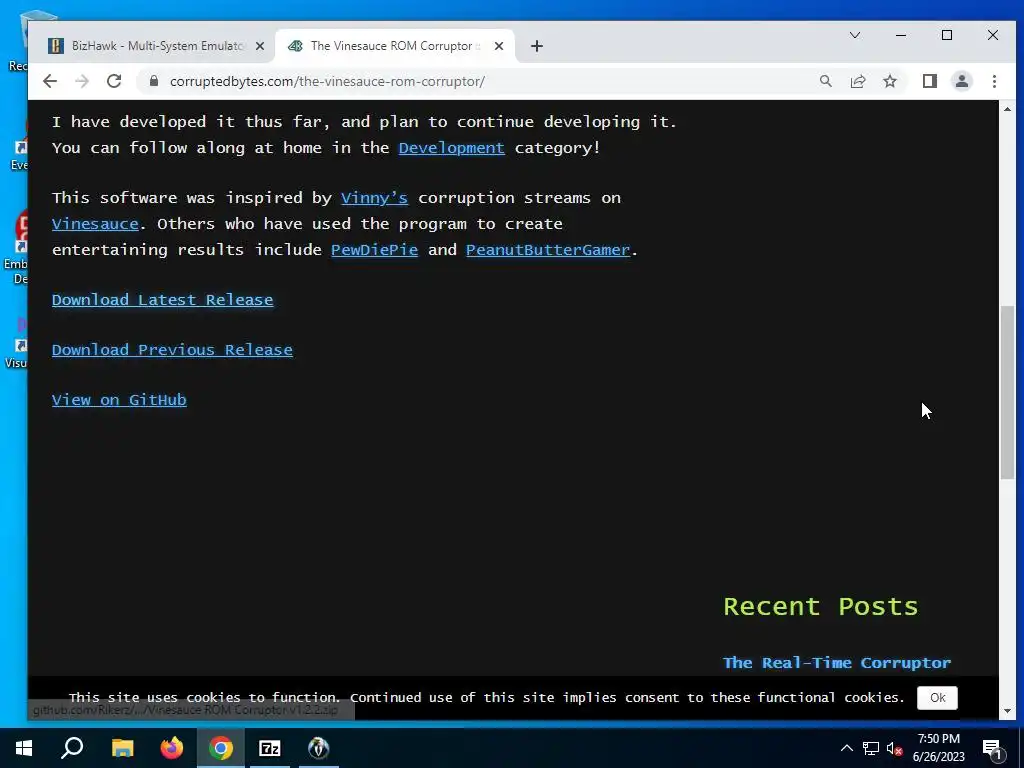This screenshot has width=1024, height=768.
Task: Close the Vinesauce ROM Corruptor tab
Action: pyautogui.click(x=499, y=46)
